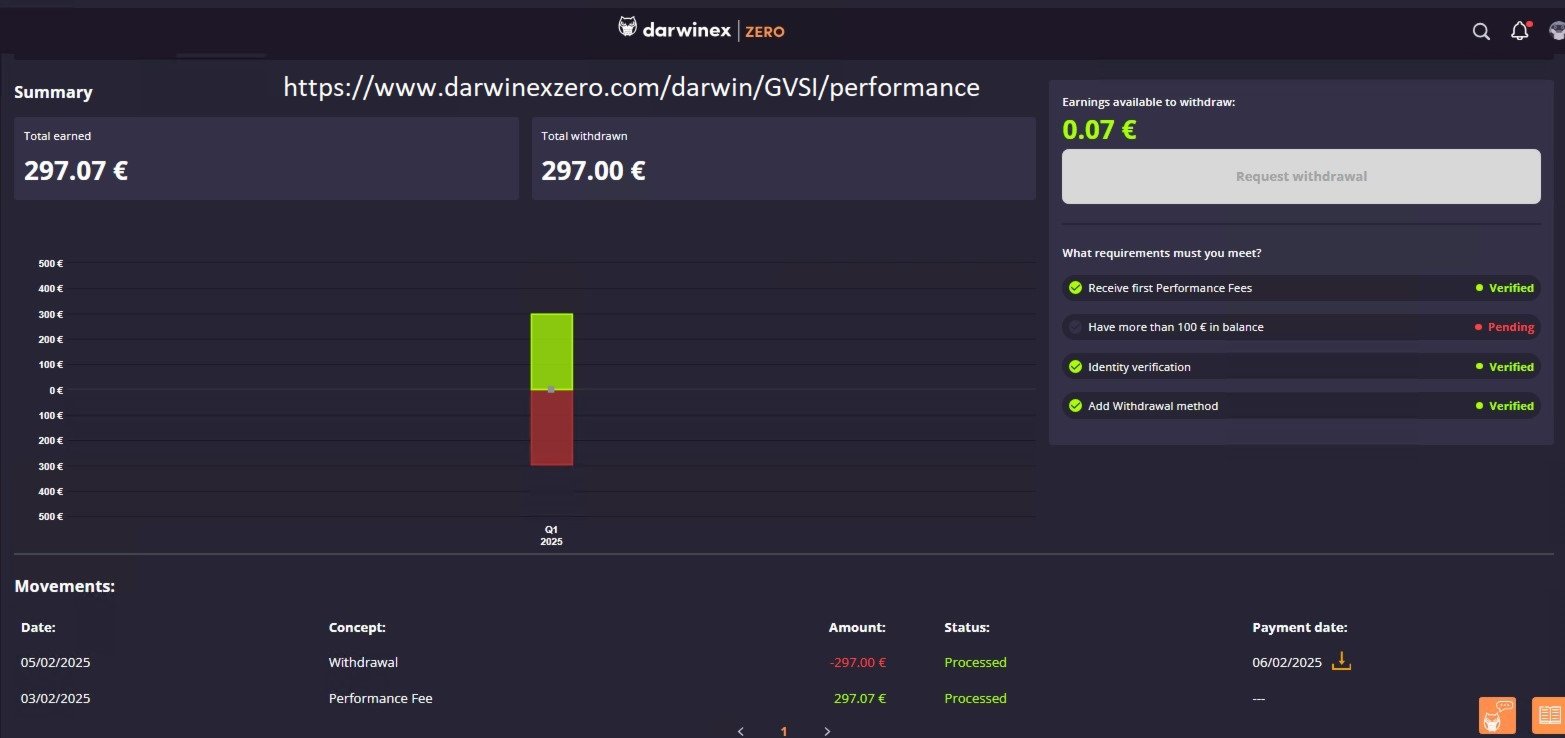Click the 03/02/2025 movement date
The image size is (1565, 738).
[56, 698]
